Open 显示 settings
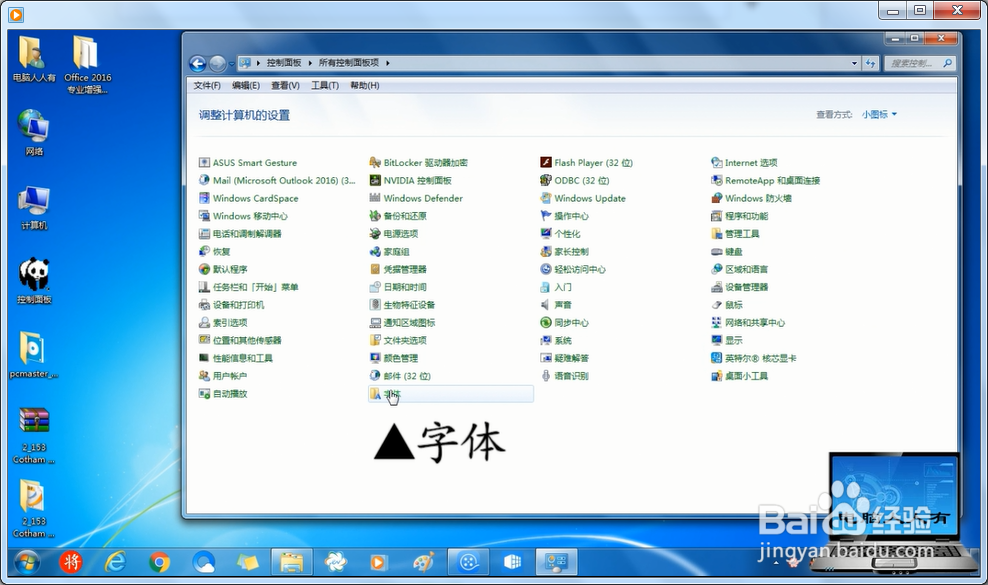 point(727,340)
